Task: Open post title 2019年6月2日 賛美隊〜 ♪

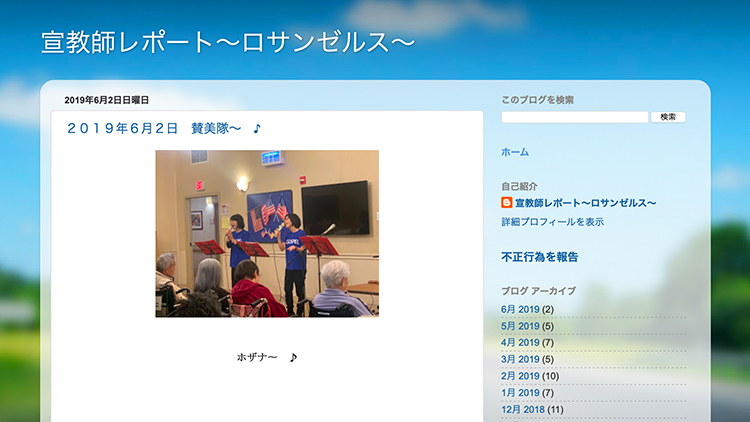Action: point(164,129)
